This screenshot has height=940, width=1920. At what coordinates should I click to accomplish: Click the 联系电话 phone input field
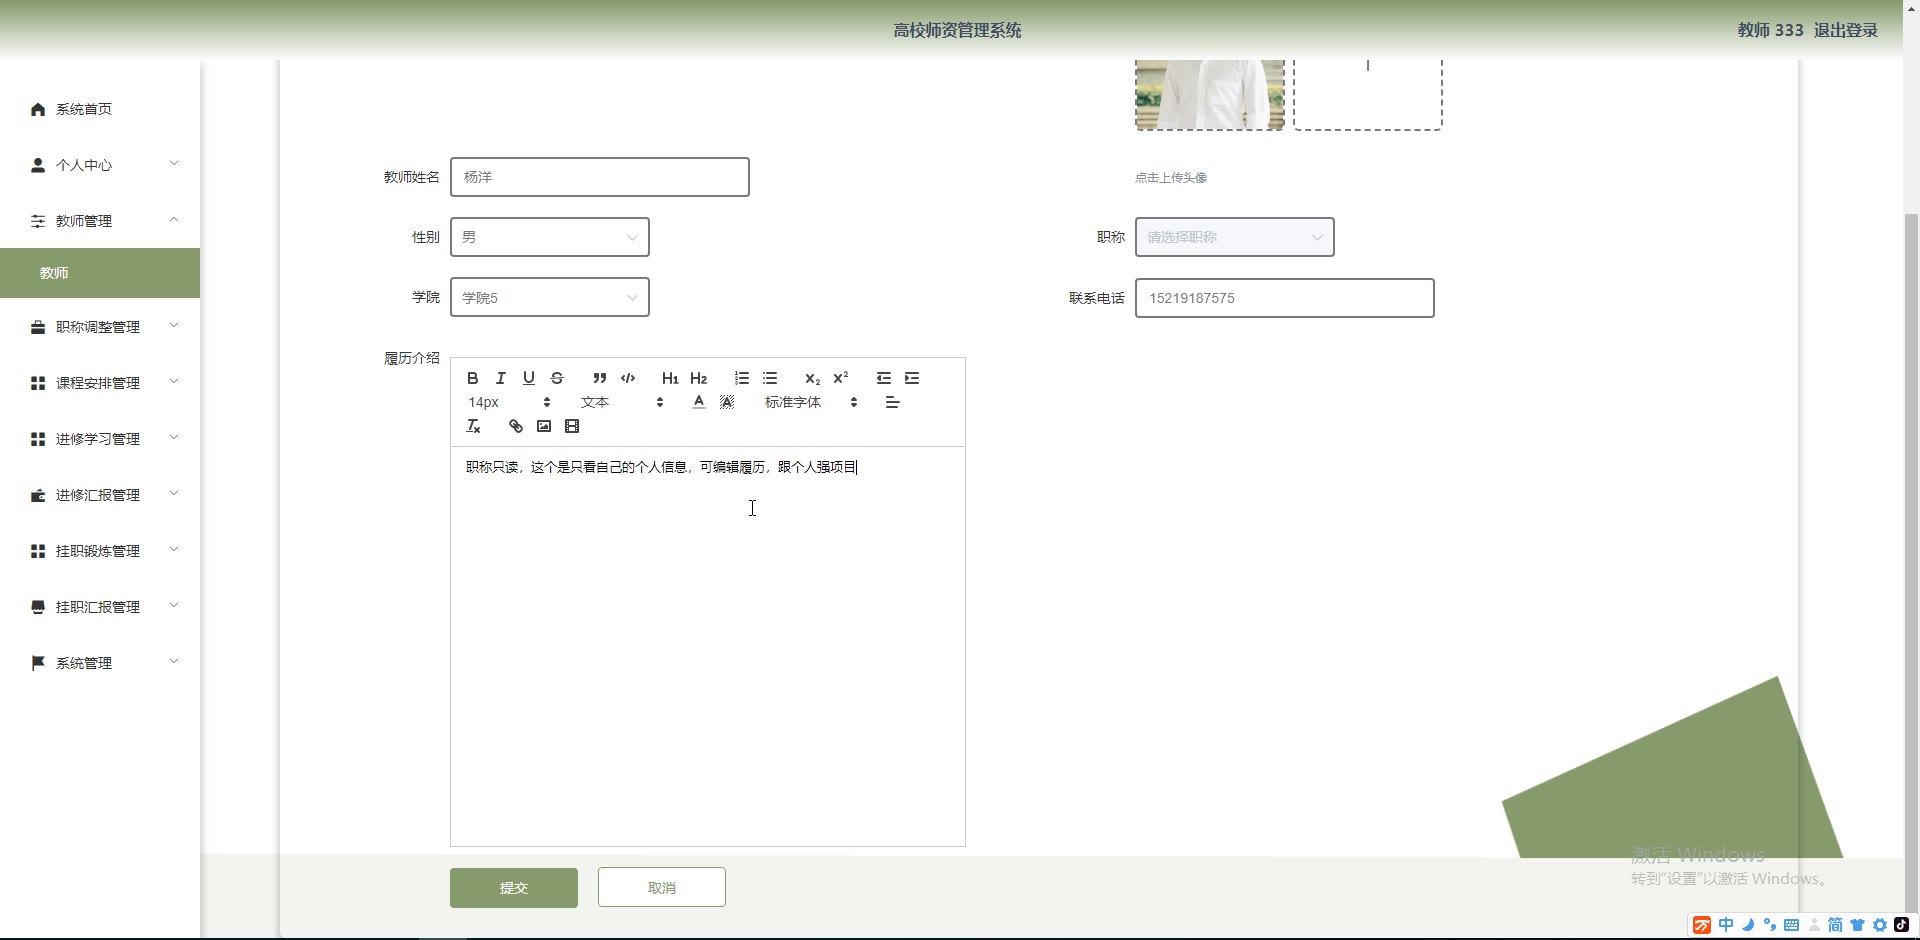tap(1284, 298)
